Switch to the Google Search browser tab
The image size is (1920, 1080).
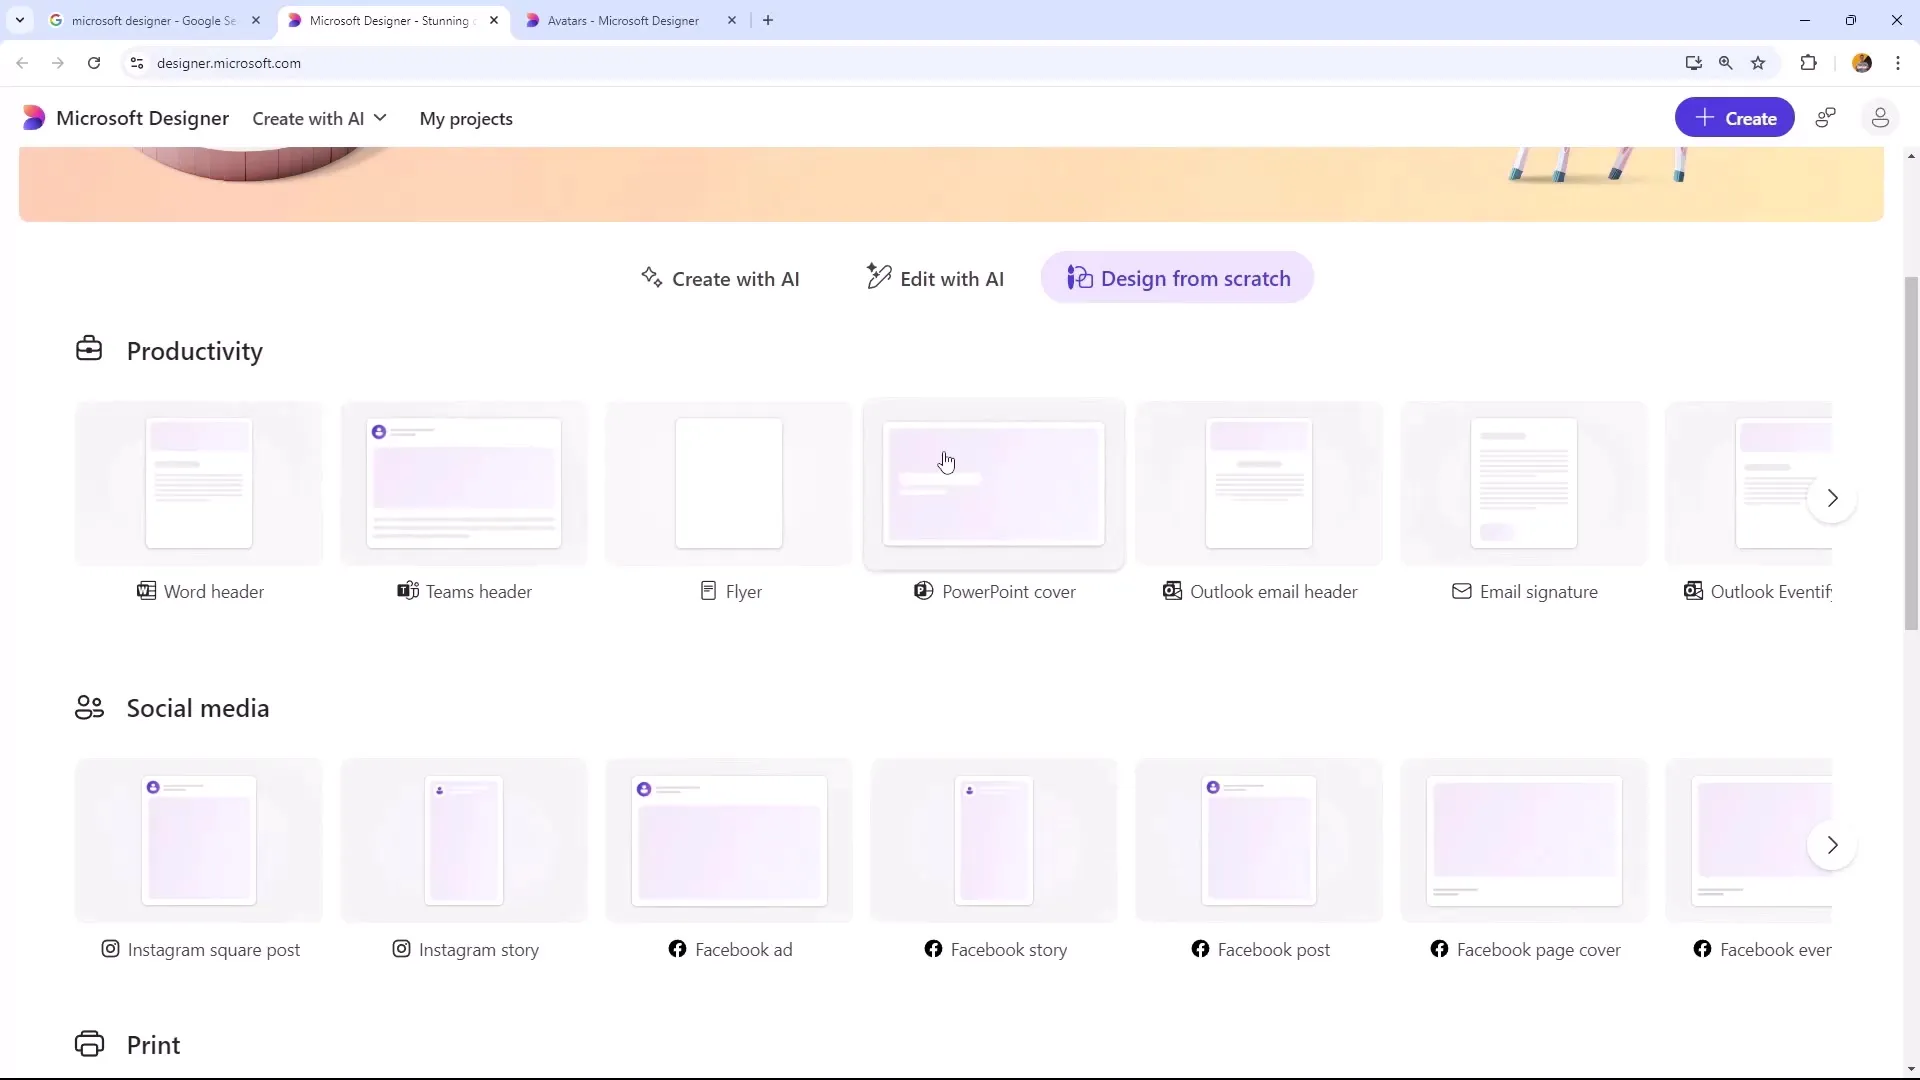[155, 20]
